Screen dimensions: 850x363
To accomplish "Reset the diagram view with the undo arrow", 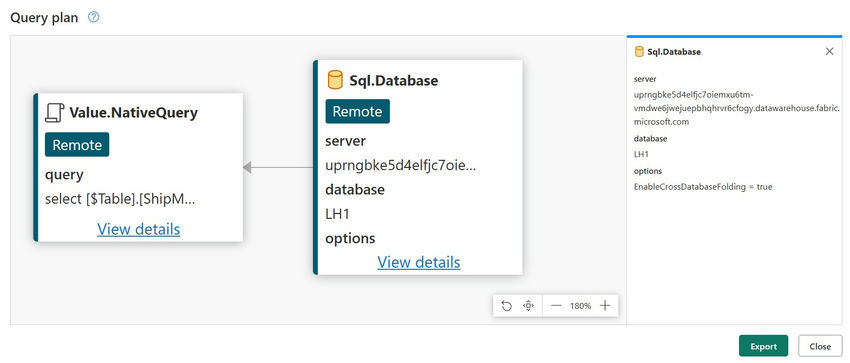I will coord(506,306).
